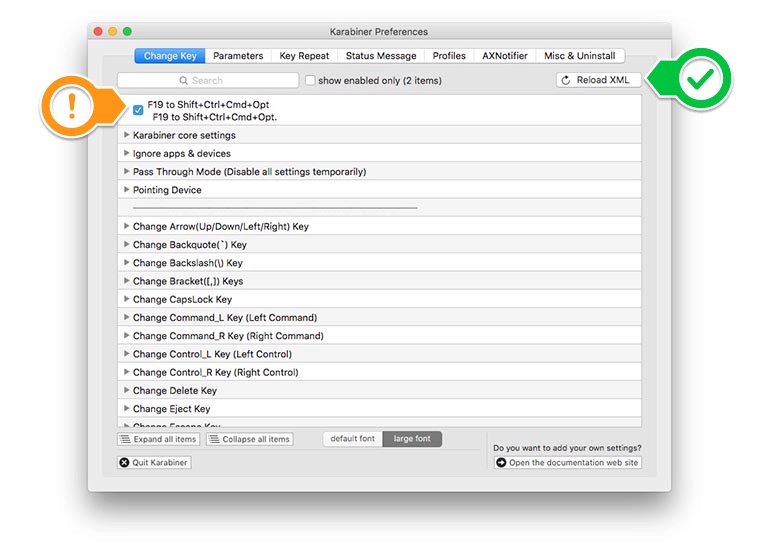Minimize the Karabiner Preferences window
760x550 pixels.
[x=112, y=31]
